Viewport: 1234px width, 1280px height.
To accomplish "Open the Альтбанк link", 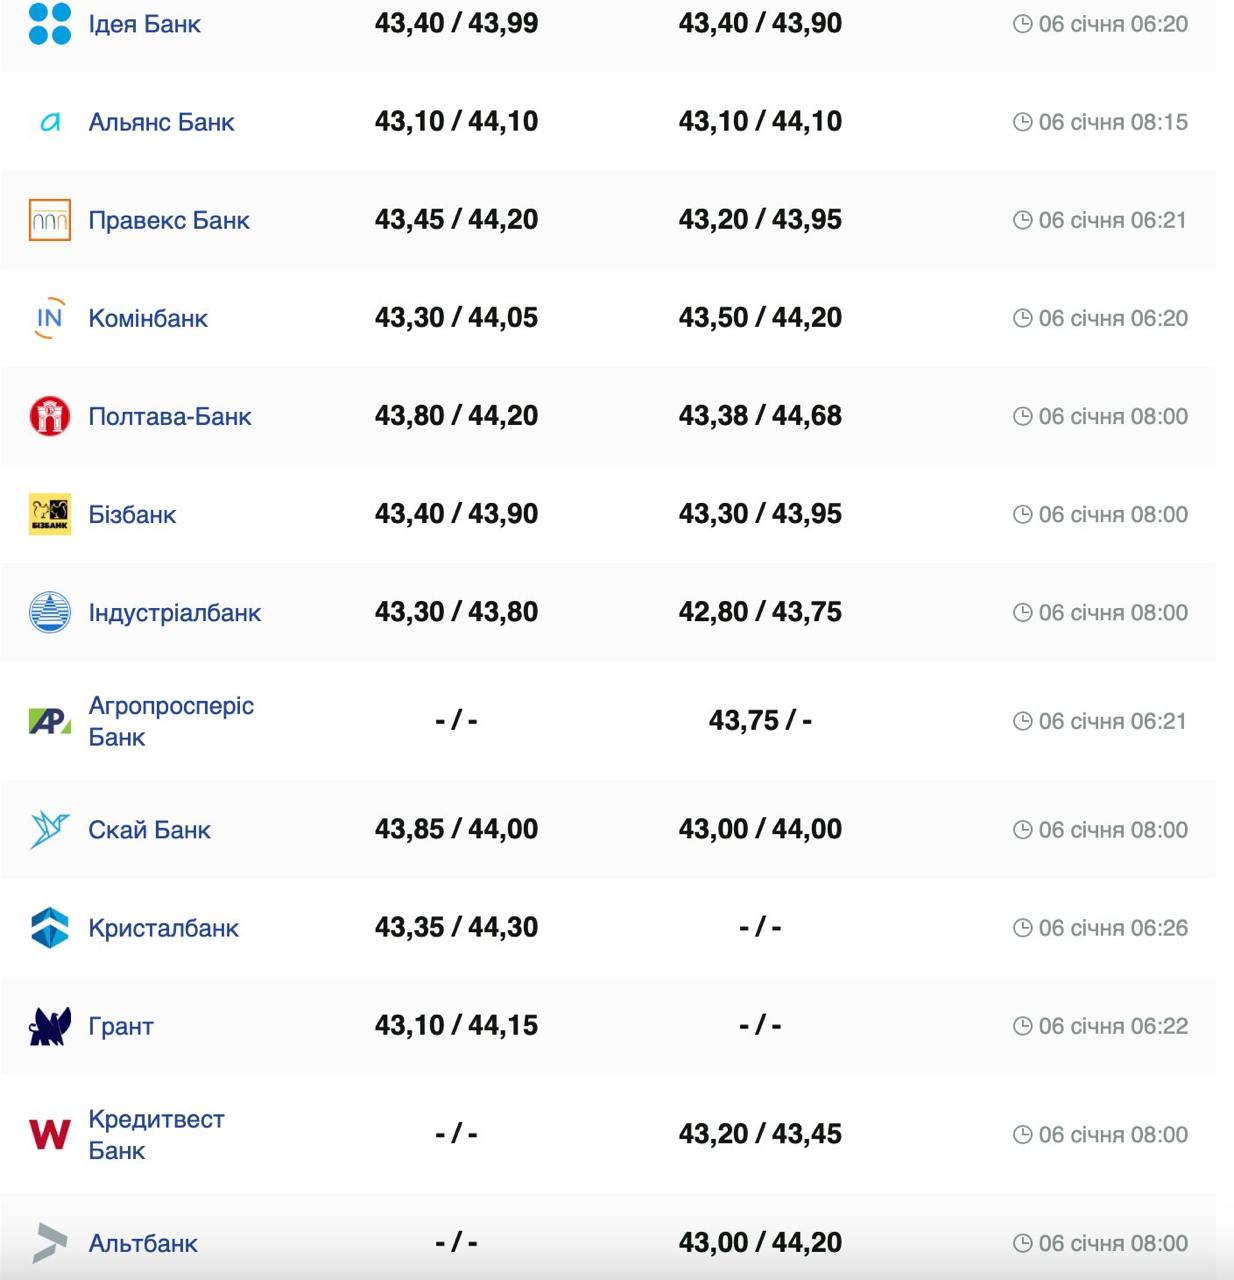I will (143, 1243).
